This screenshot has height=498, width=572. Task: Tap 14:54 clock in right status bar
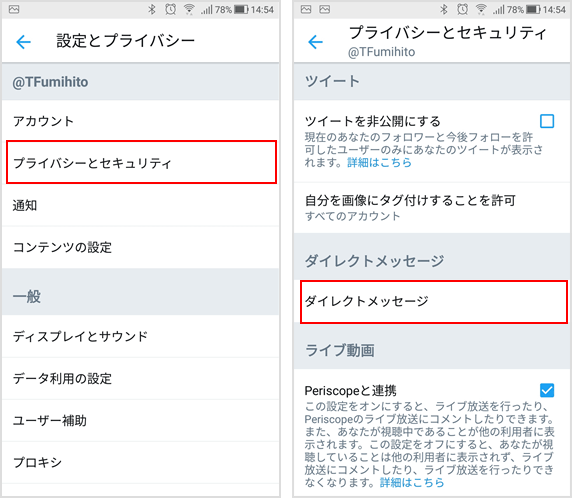point(554,9)
